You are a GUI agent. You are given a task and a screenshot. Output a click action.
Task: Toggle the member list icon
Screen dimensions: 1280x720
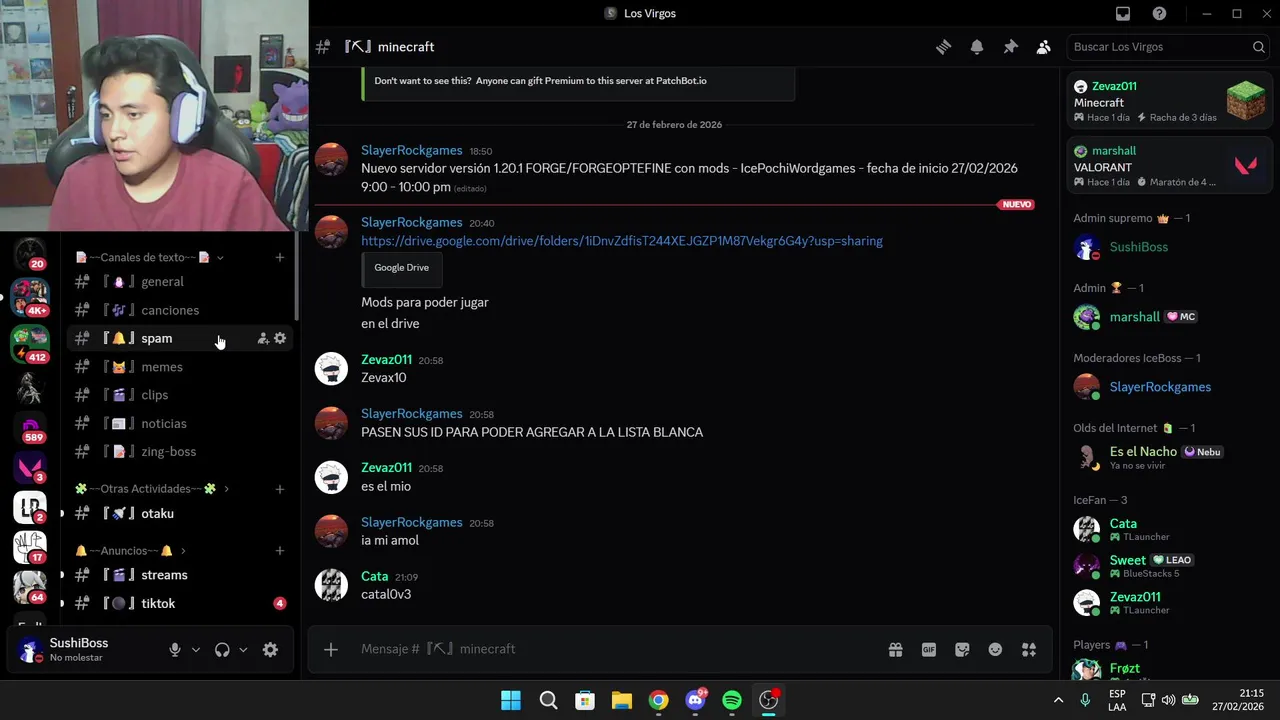click(x=1044, y=47)
